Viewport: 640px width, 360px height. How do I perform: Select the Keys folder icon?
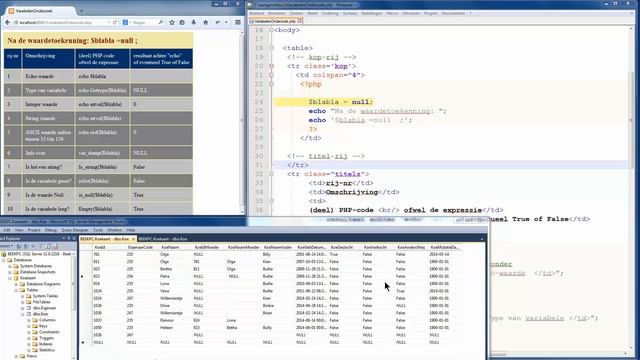[35, 326]
